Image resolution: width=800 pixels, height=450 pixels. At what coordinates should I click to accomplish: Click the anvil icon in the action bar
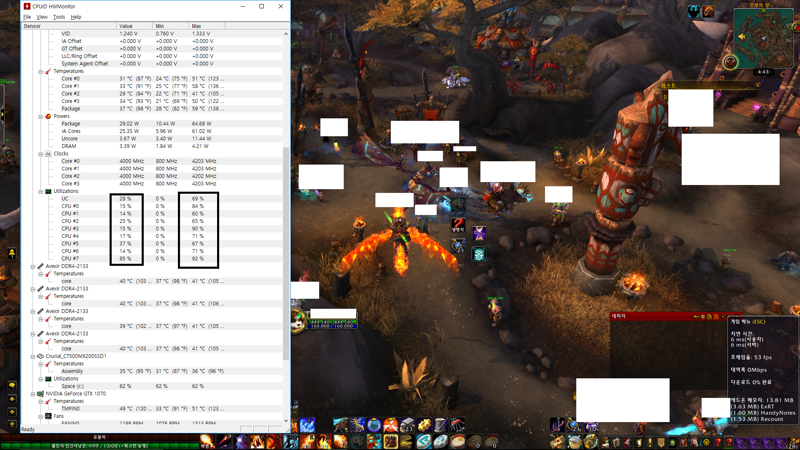(x=407, y=424)
